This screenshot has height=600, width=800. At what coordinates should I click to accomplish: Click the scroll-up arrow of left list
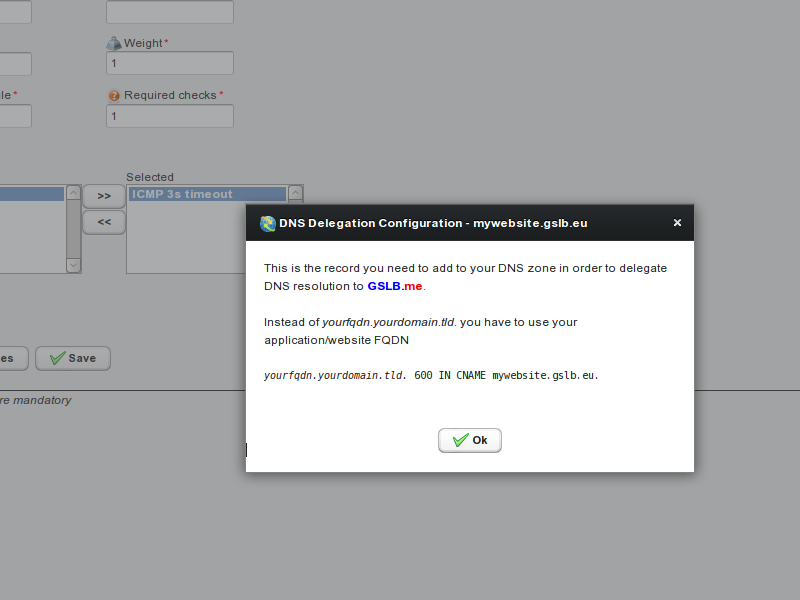click(73, 192)
